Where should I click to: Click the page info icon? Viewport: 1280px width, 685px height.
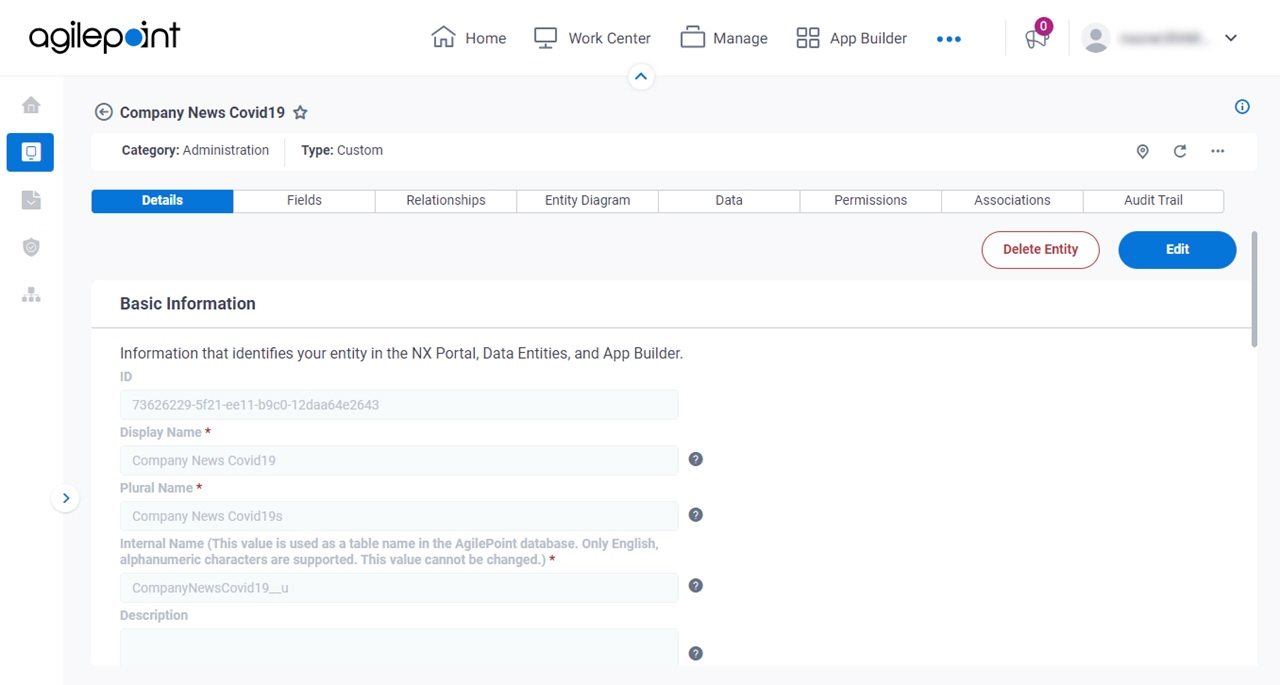1242,107
